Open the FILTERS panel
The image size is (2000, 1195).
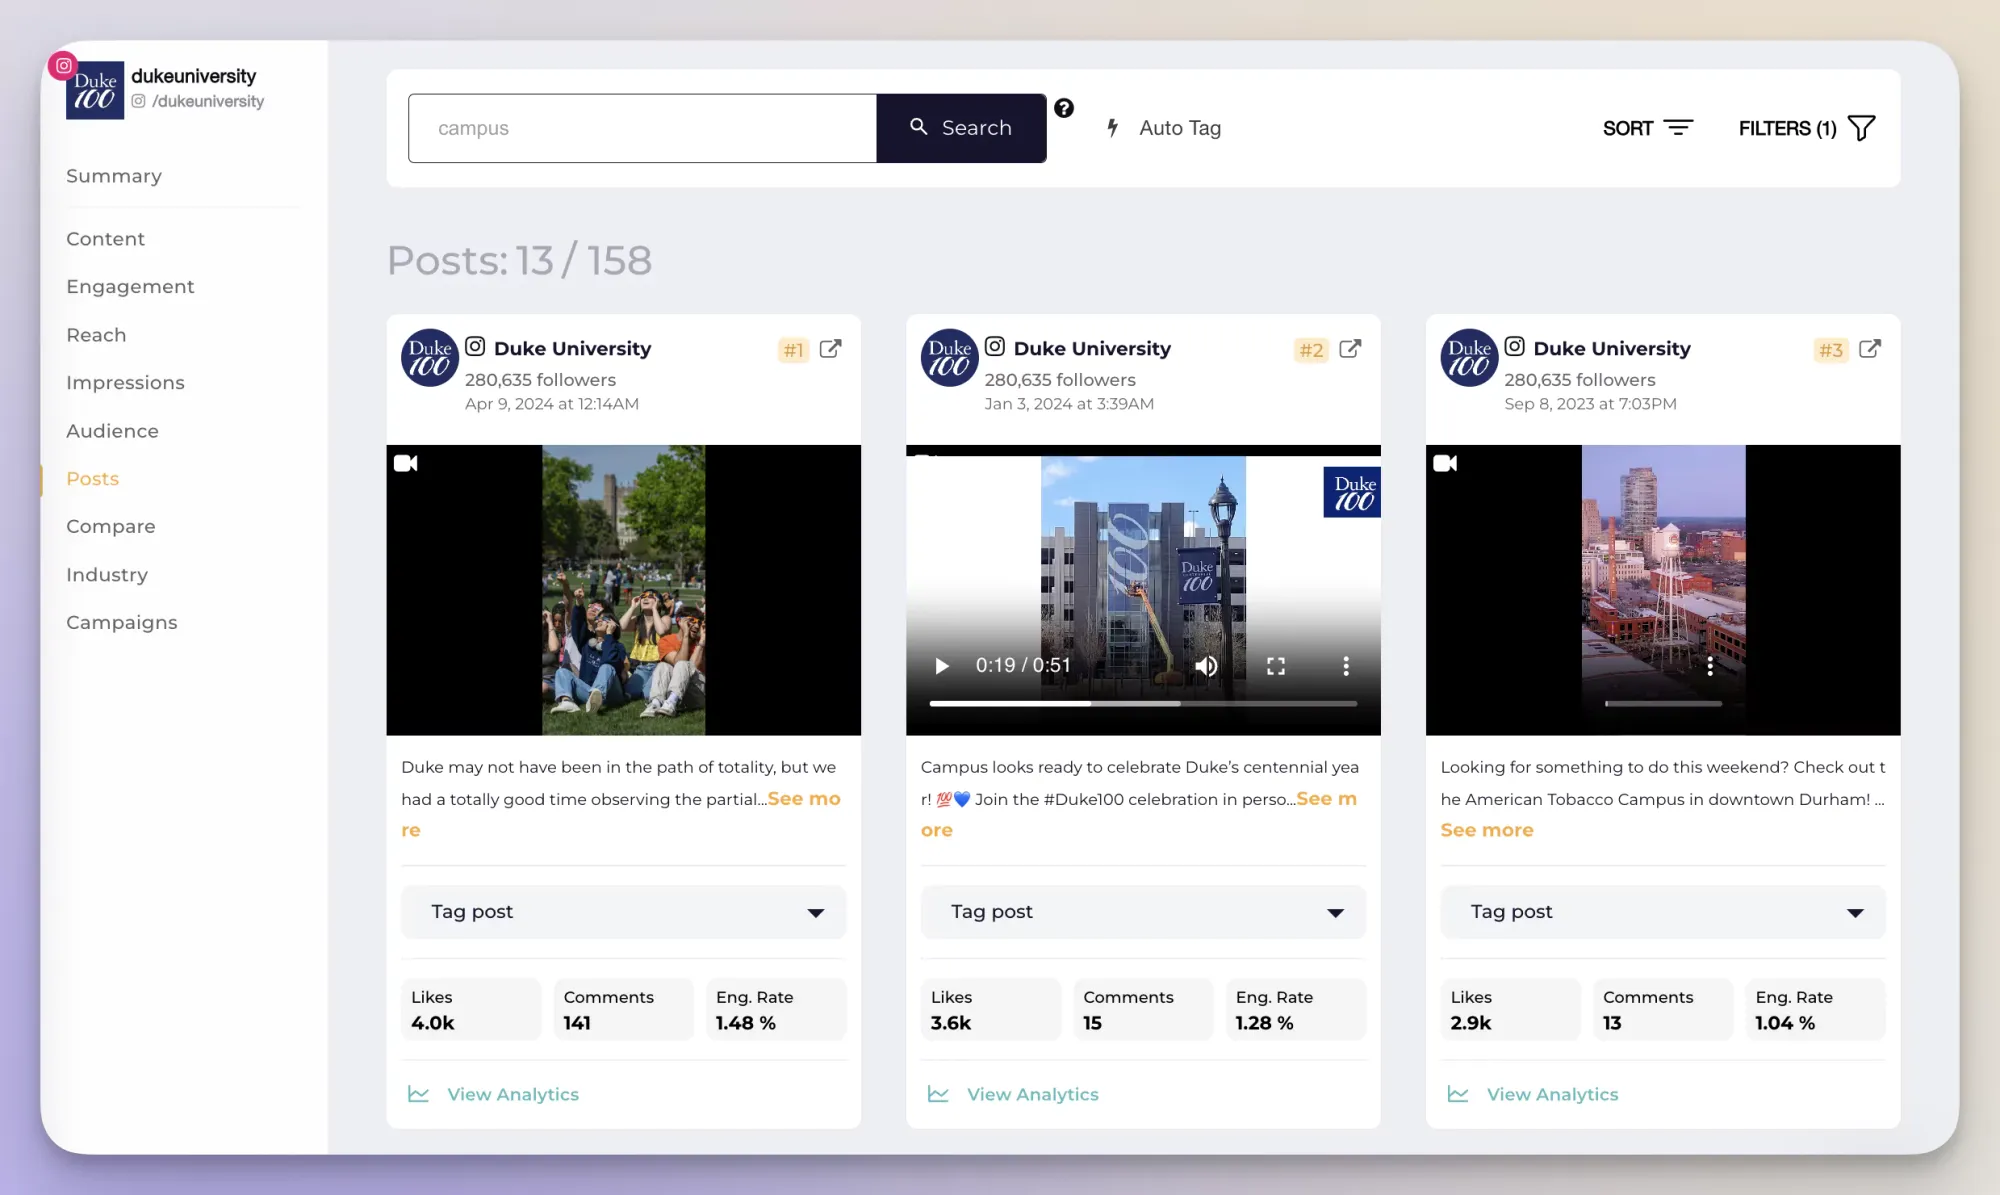point(1807,128)
